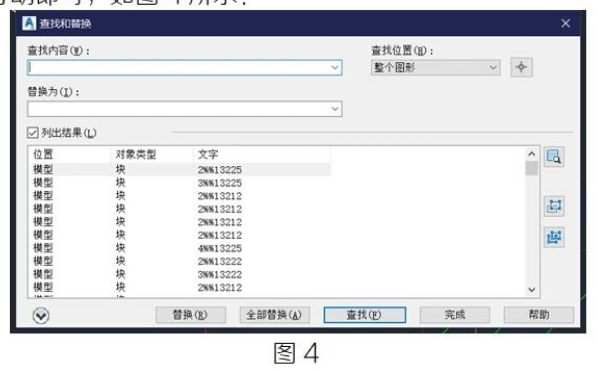
Task: Sort by the 位置 column header
Action: point(69,154)
